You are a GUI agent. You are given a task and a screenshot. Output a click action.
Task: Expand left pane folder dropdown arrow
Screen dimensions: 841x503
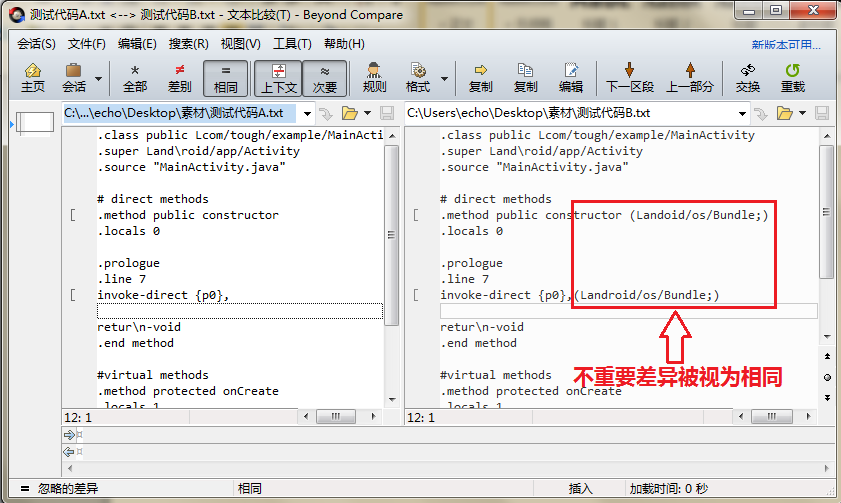[367, 113]
